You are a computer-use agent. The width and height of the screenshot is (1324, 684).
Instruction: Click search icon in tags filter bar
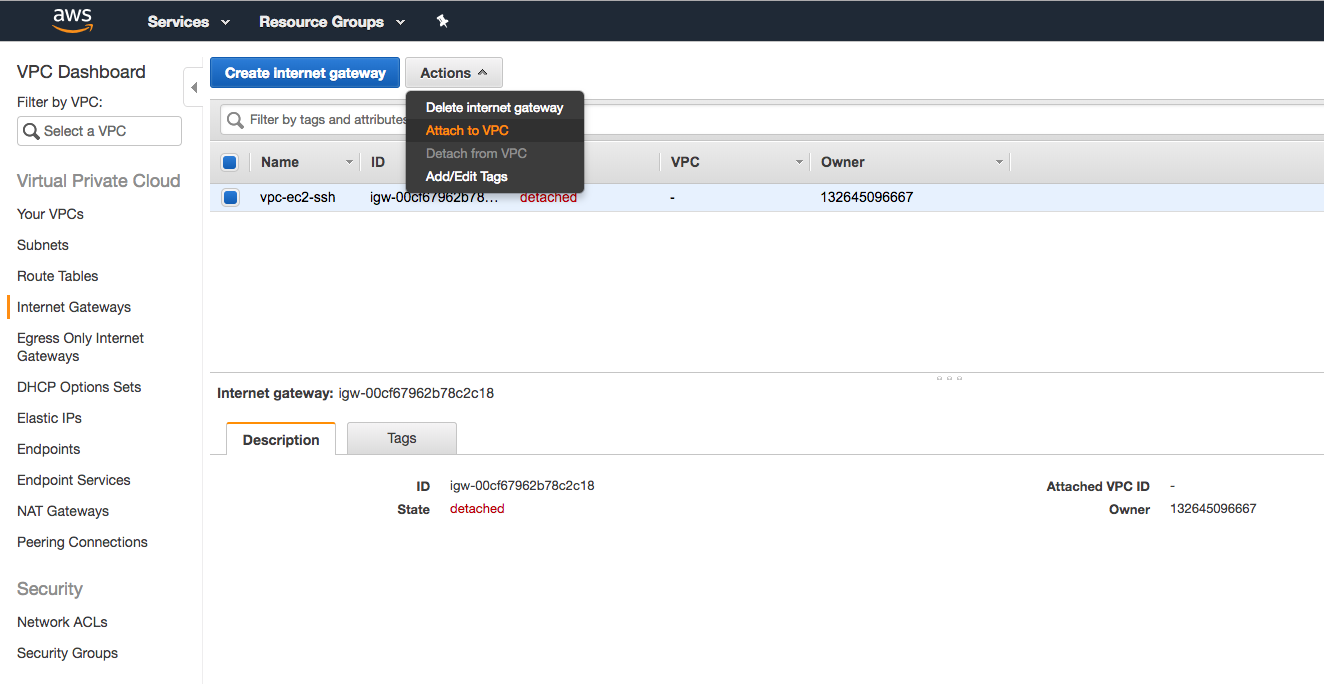236,120
